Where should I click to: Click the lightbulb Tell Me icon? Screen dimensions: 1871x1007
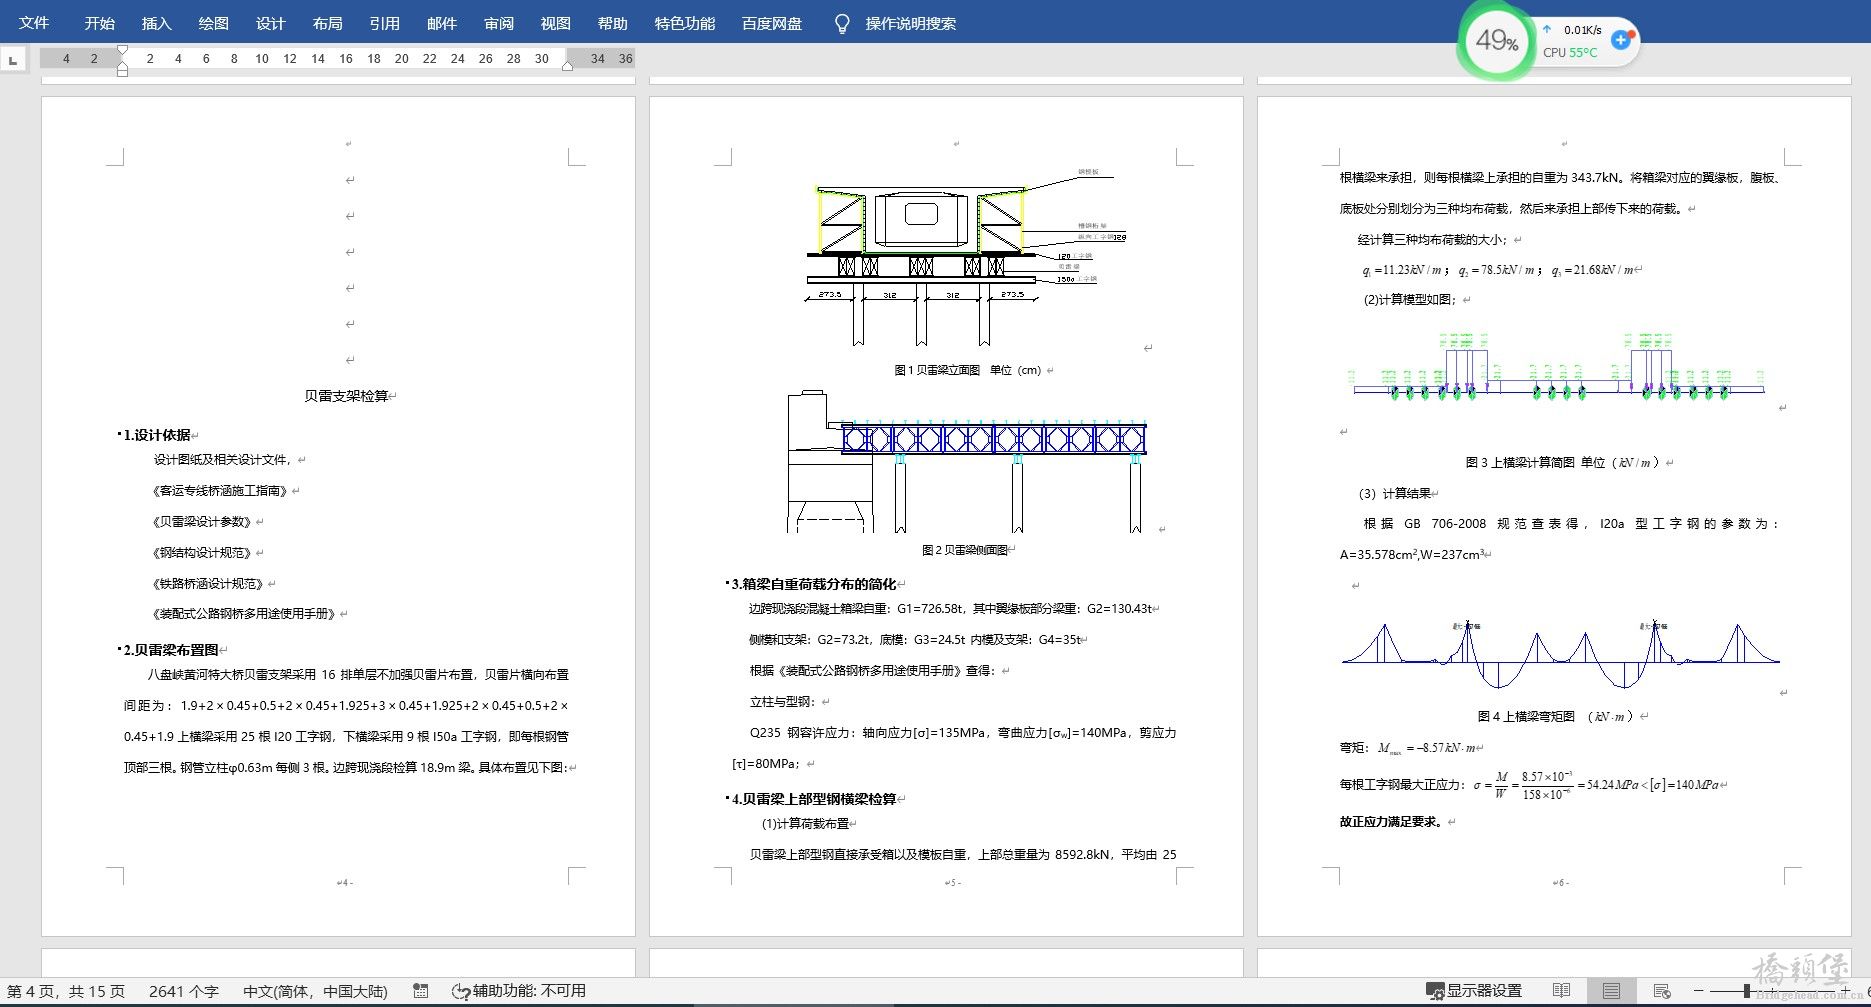842,23
